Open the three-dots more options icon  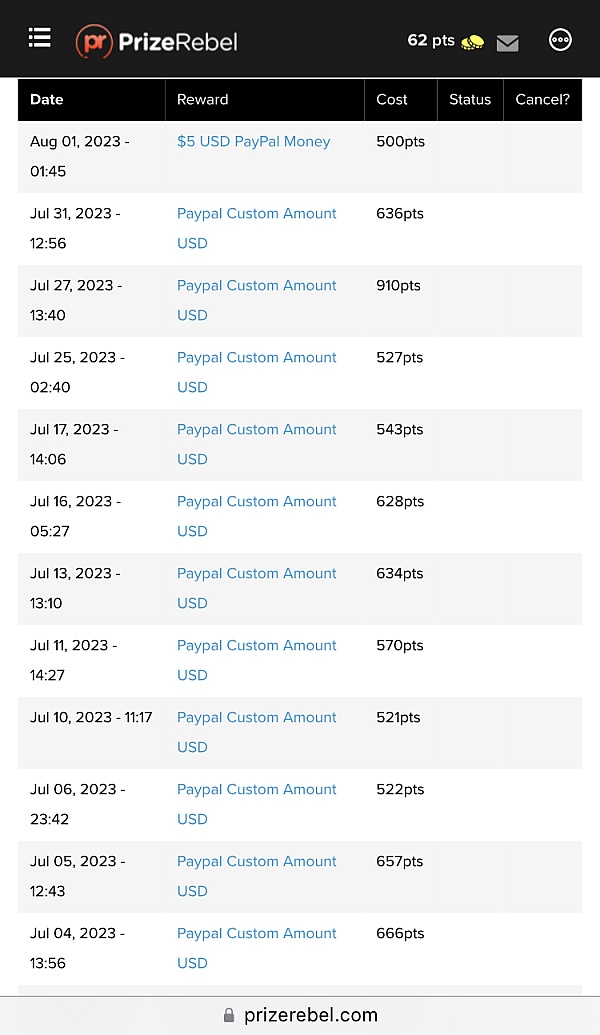tap(561, 40)
